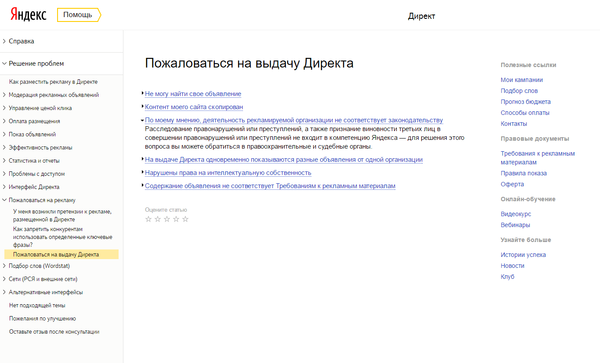Rate the article three stars
This screenshot has width=600, height=363.
click(x=167, y=219)
